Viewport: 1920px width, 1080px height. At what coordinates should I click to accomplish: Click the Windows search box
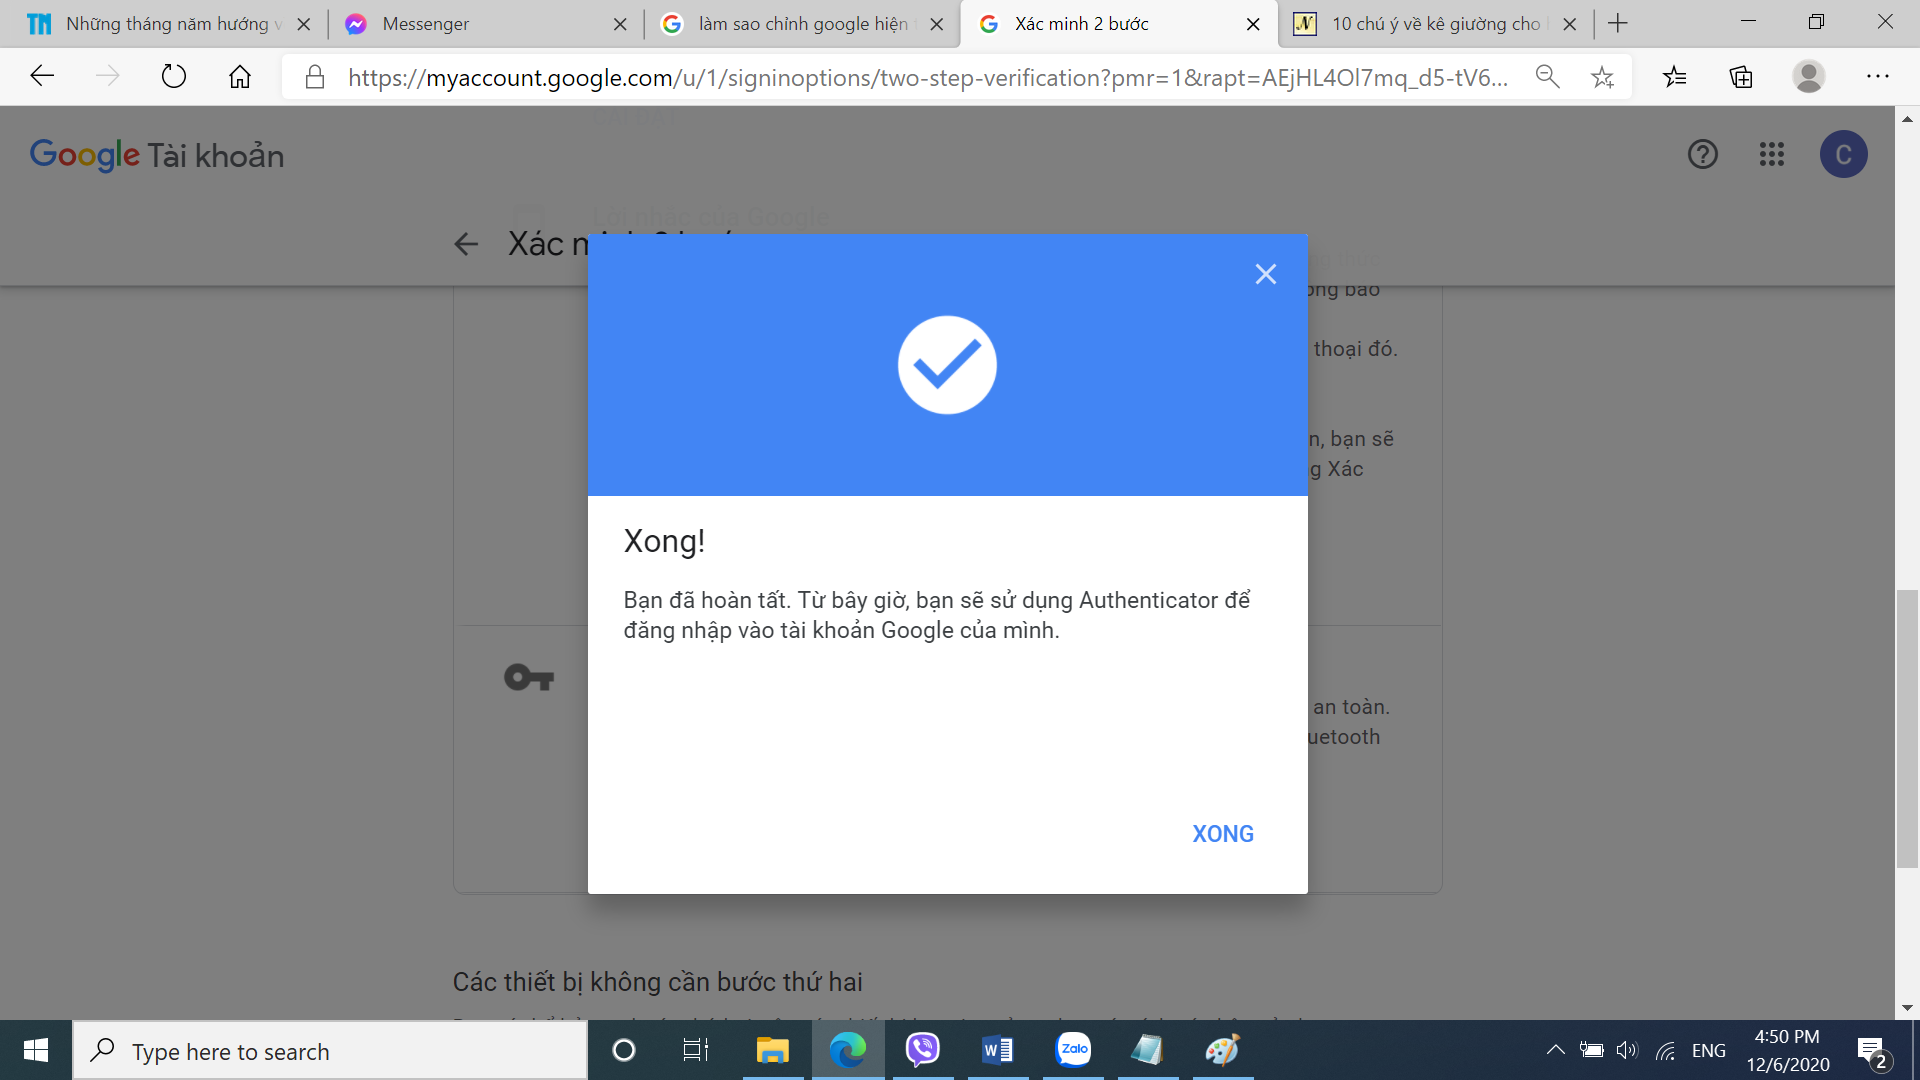330,1051
